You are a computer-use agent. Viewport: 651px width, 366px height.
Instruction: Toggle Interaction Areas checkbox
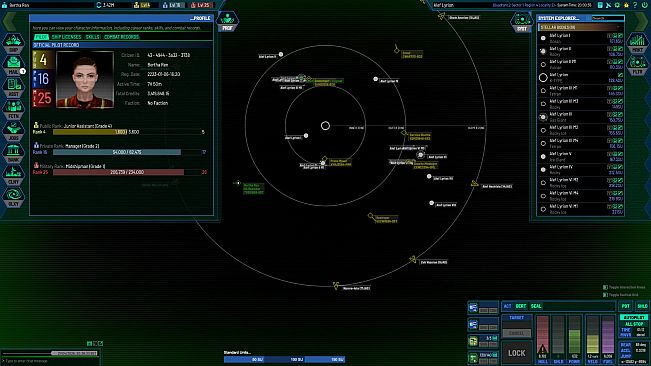[x=605, y=287]
